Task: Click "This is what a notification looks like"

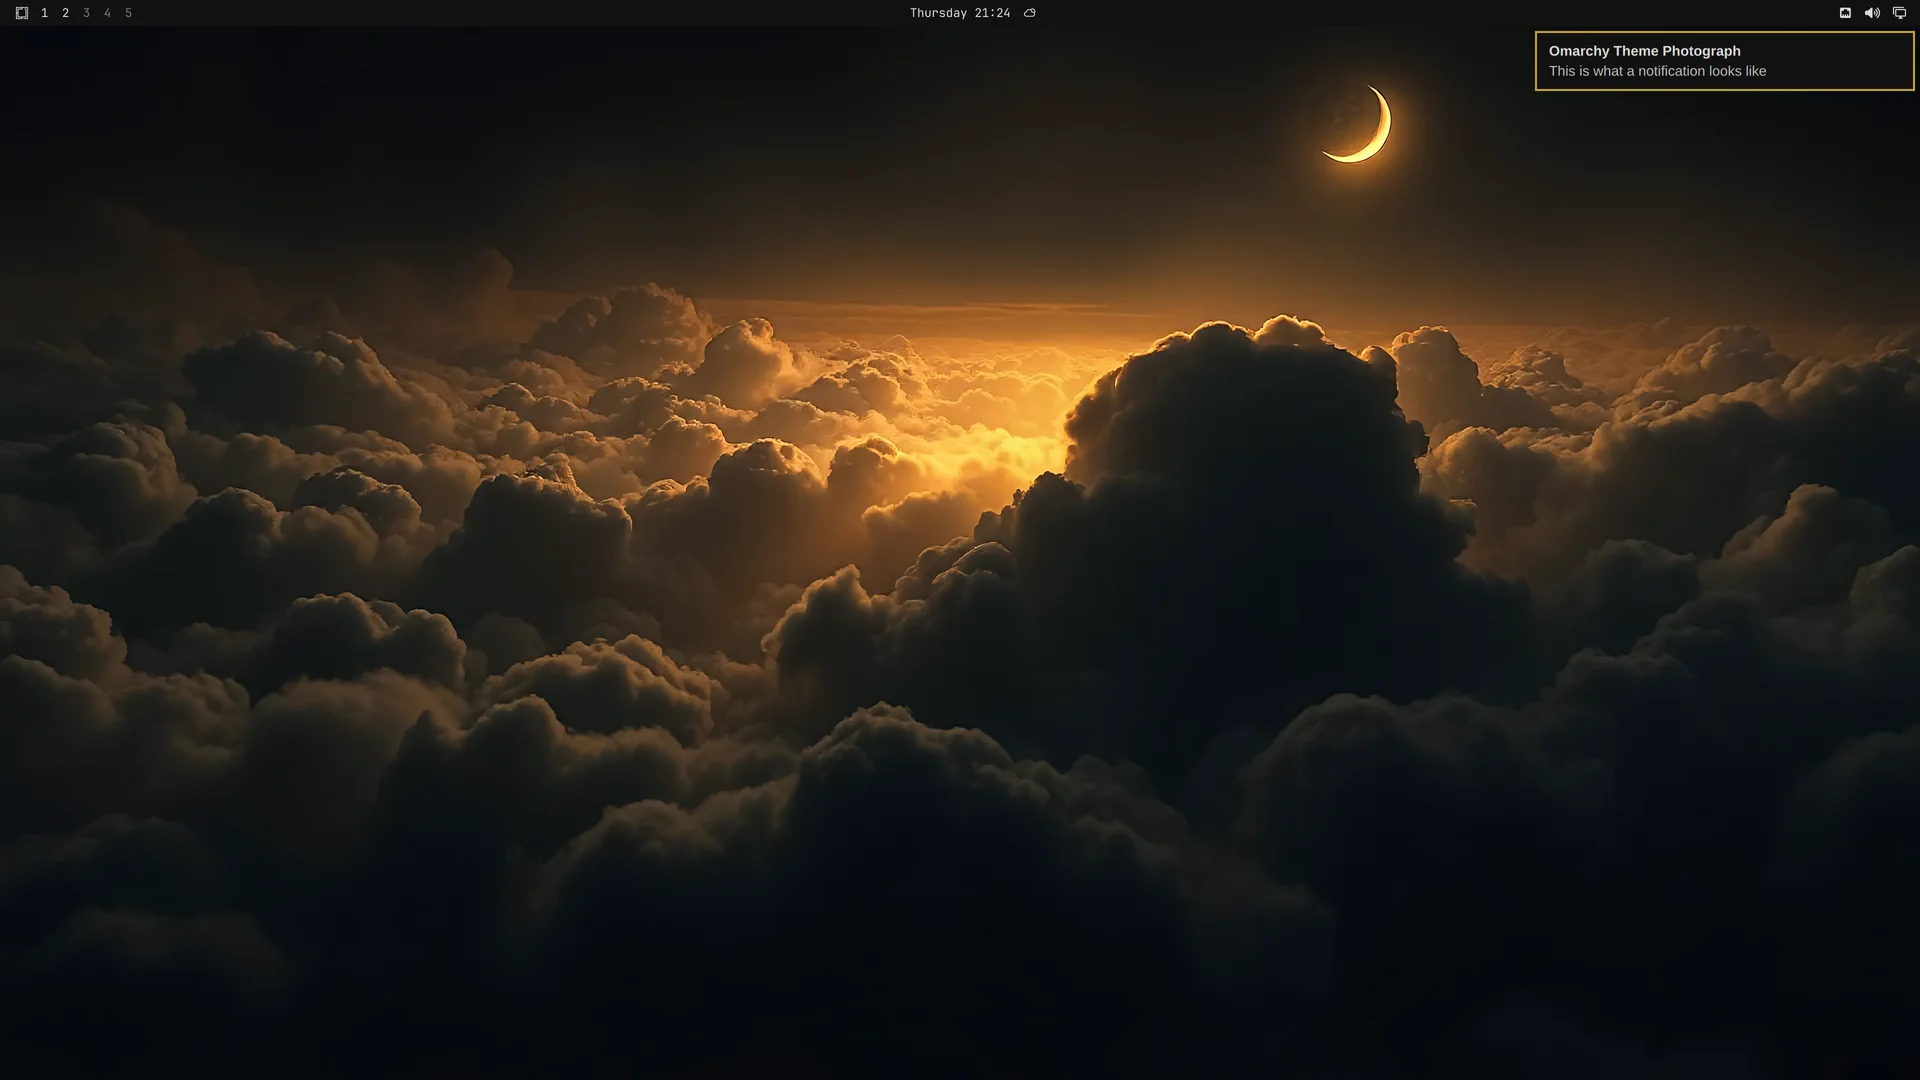Action: pos(1657,71)
